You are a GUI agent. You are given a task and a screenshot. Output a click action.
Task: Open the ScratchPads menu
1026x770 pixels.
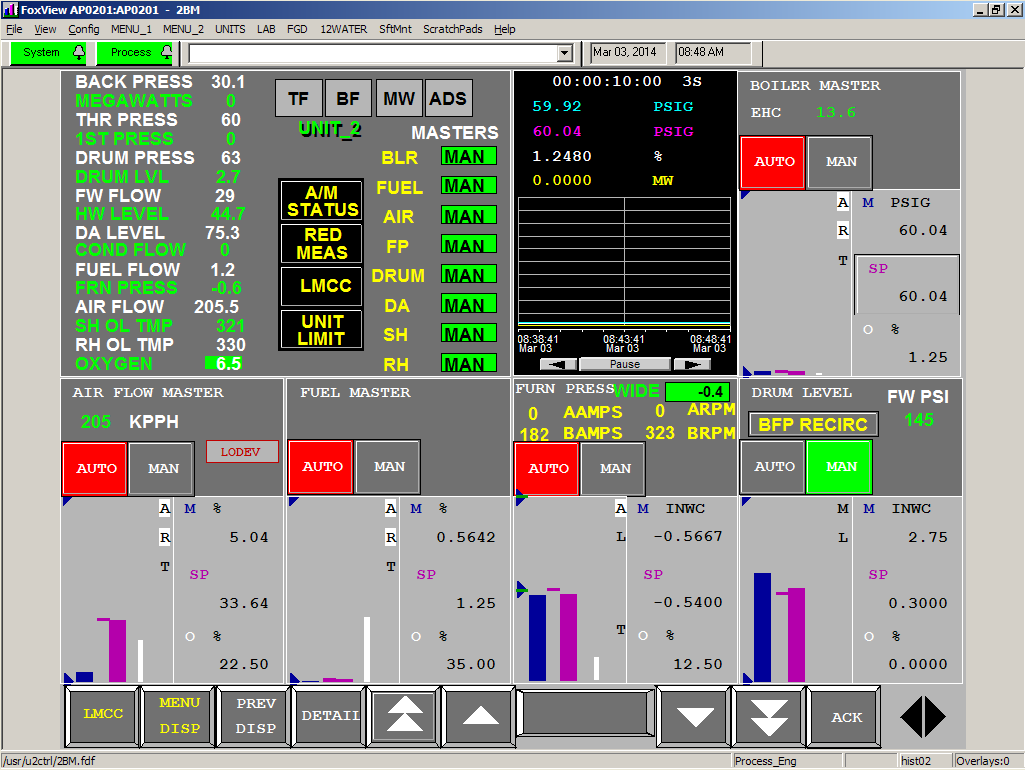[452, 29]
